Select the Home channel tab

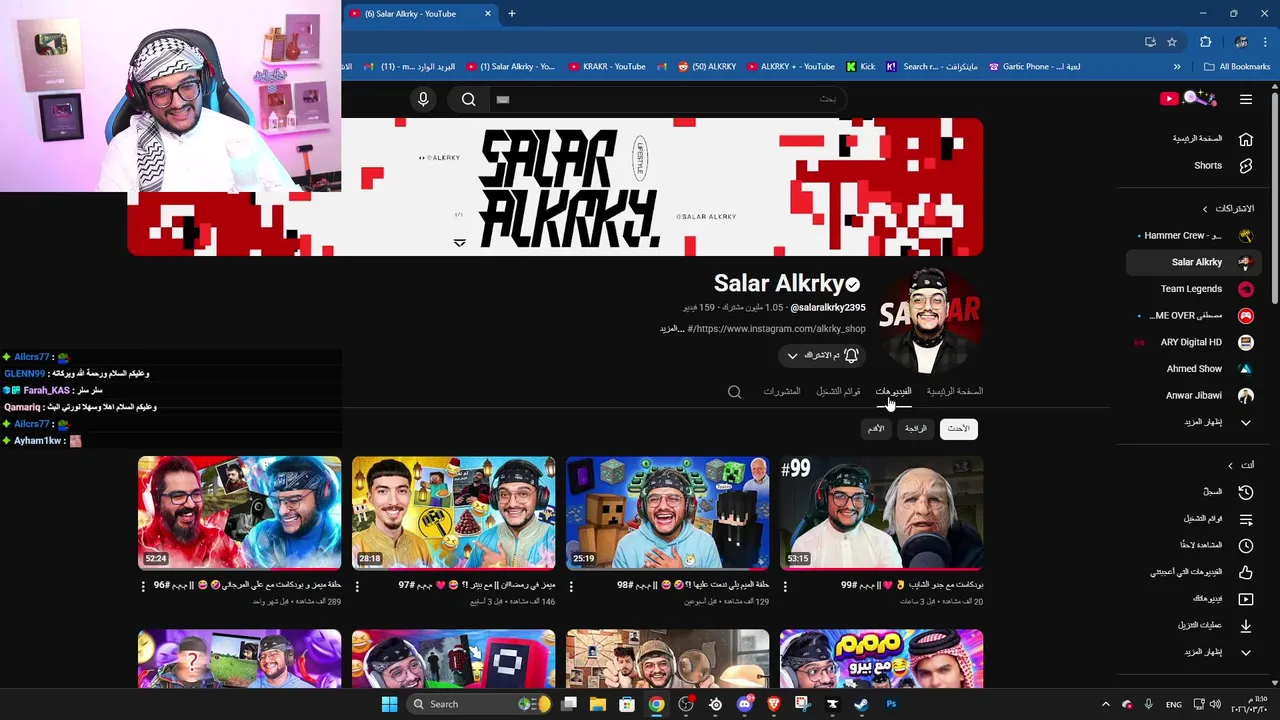click(x=955, y=391)
